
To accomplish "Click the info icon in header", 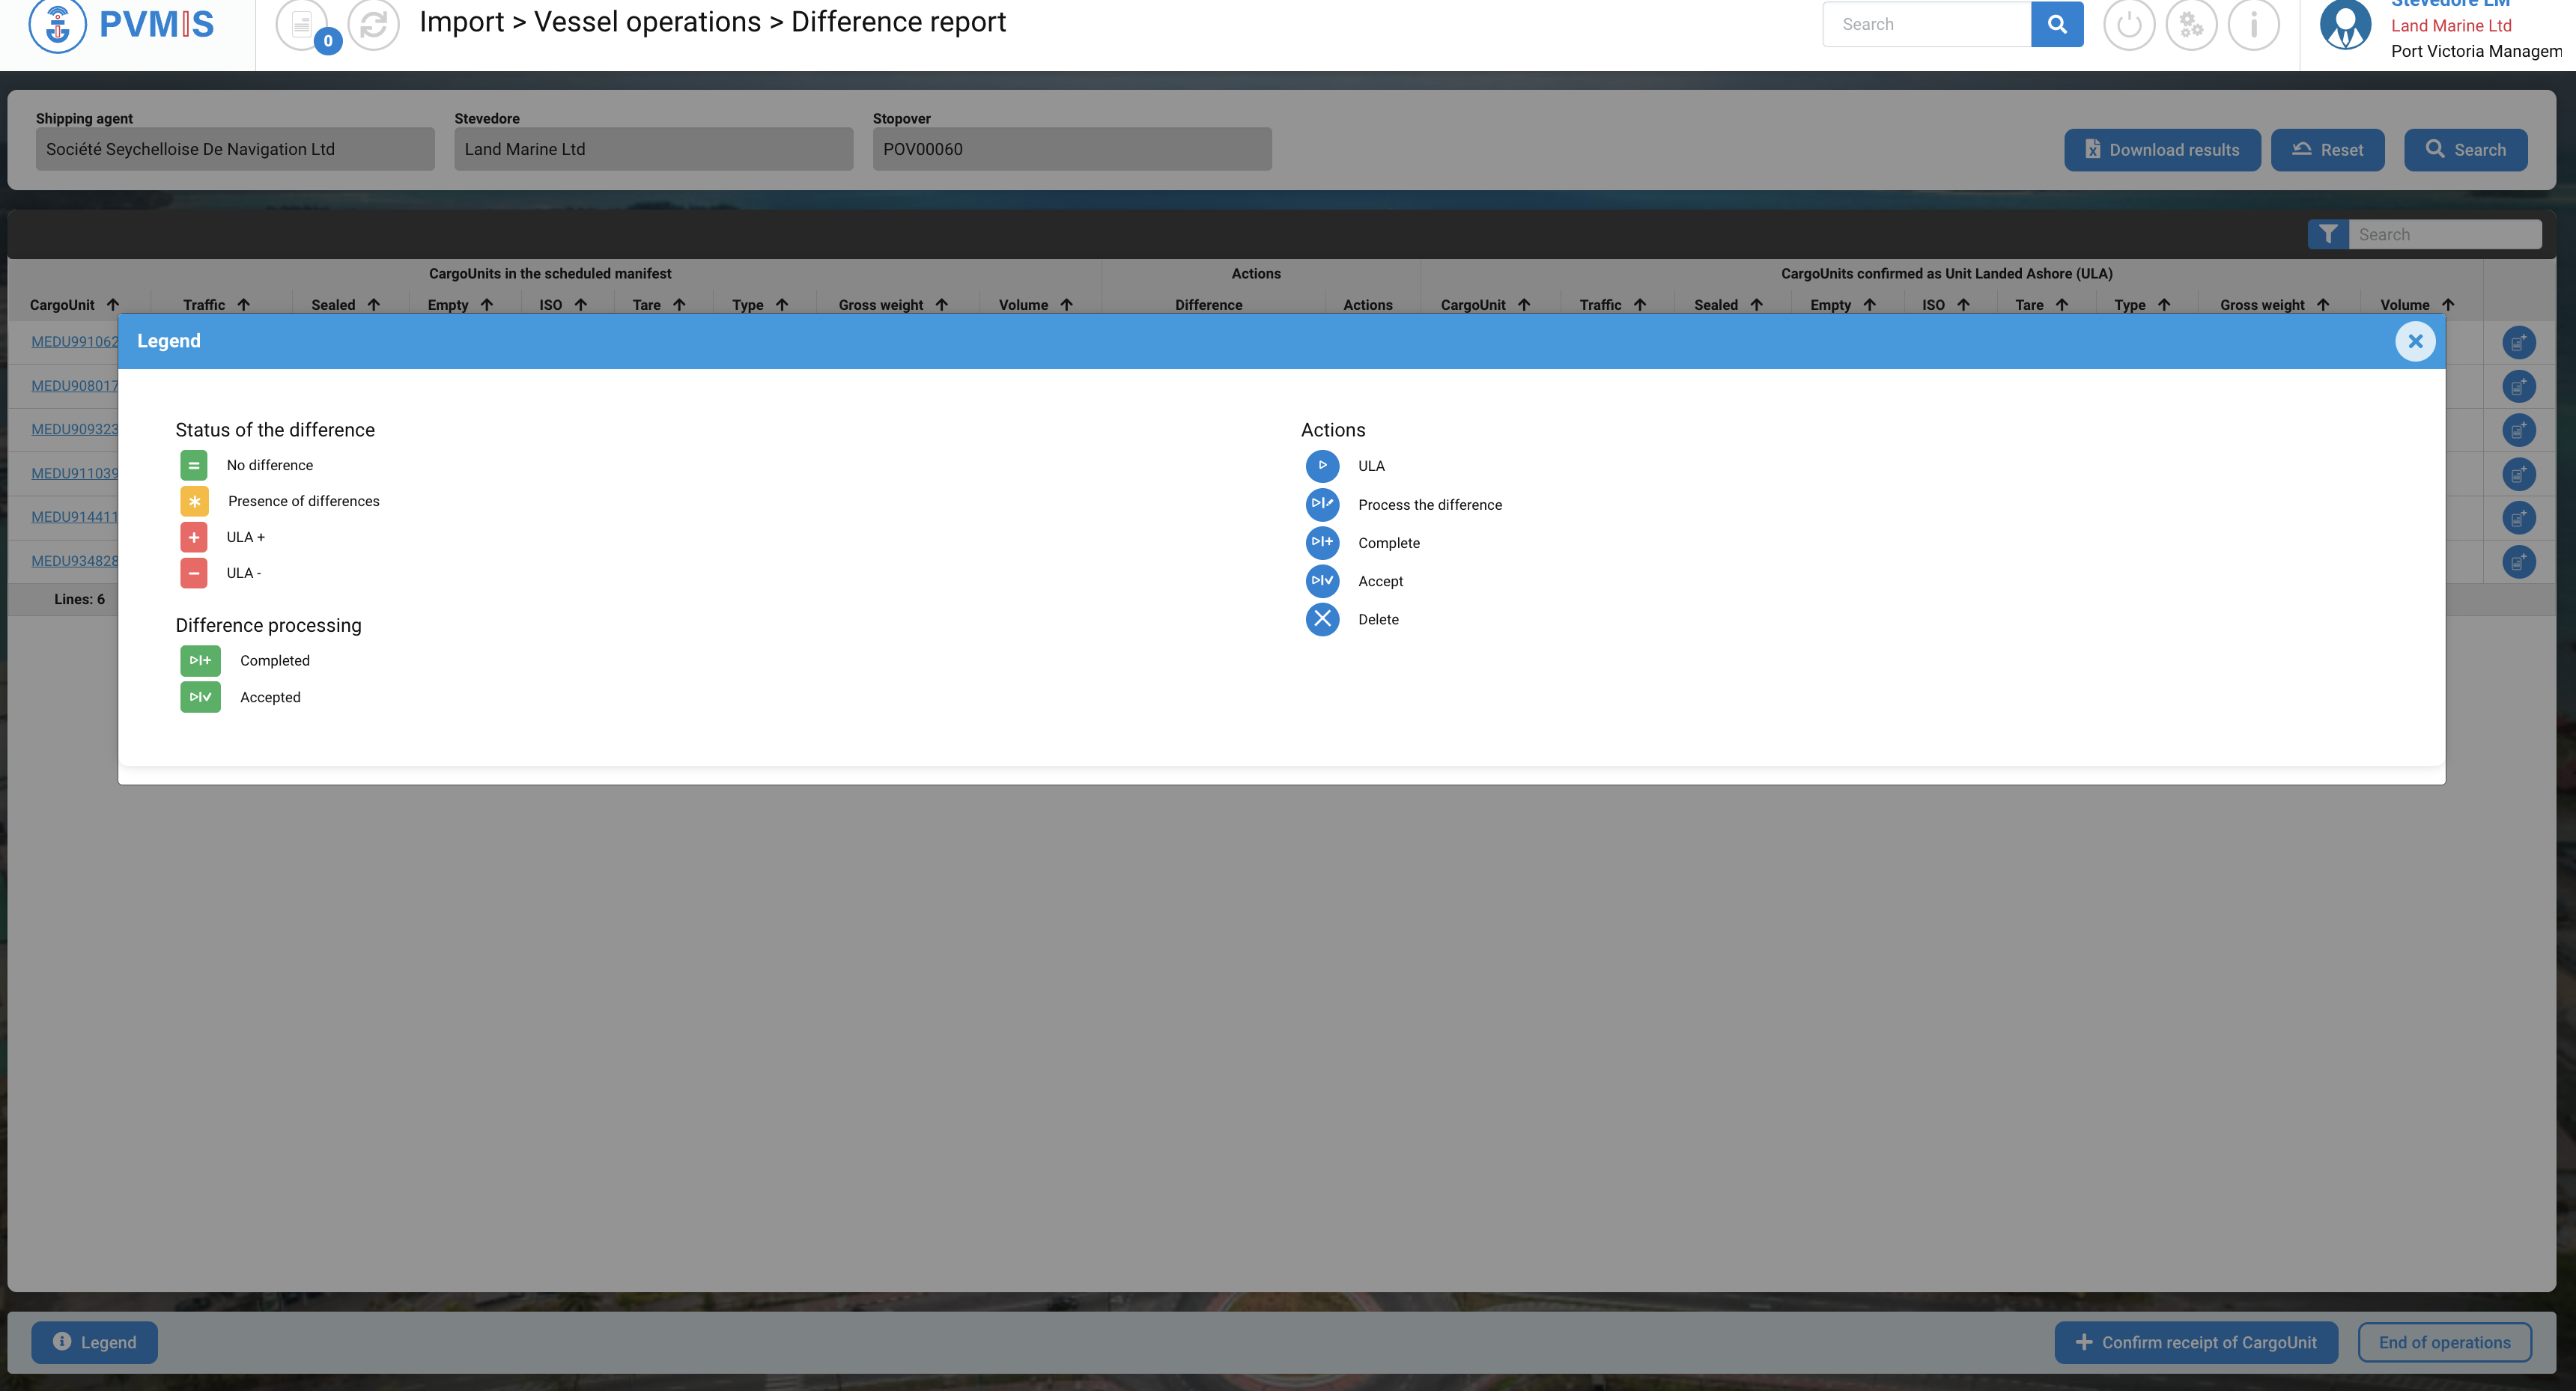I will [x=2253, y=25].
